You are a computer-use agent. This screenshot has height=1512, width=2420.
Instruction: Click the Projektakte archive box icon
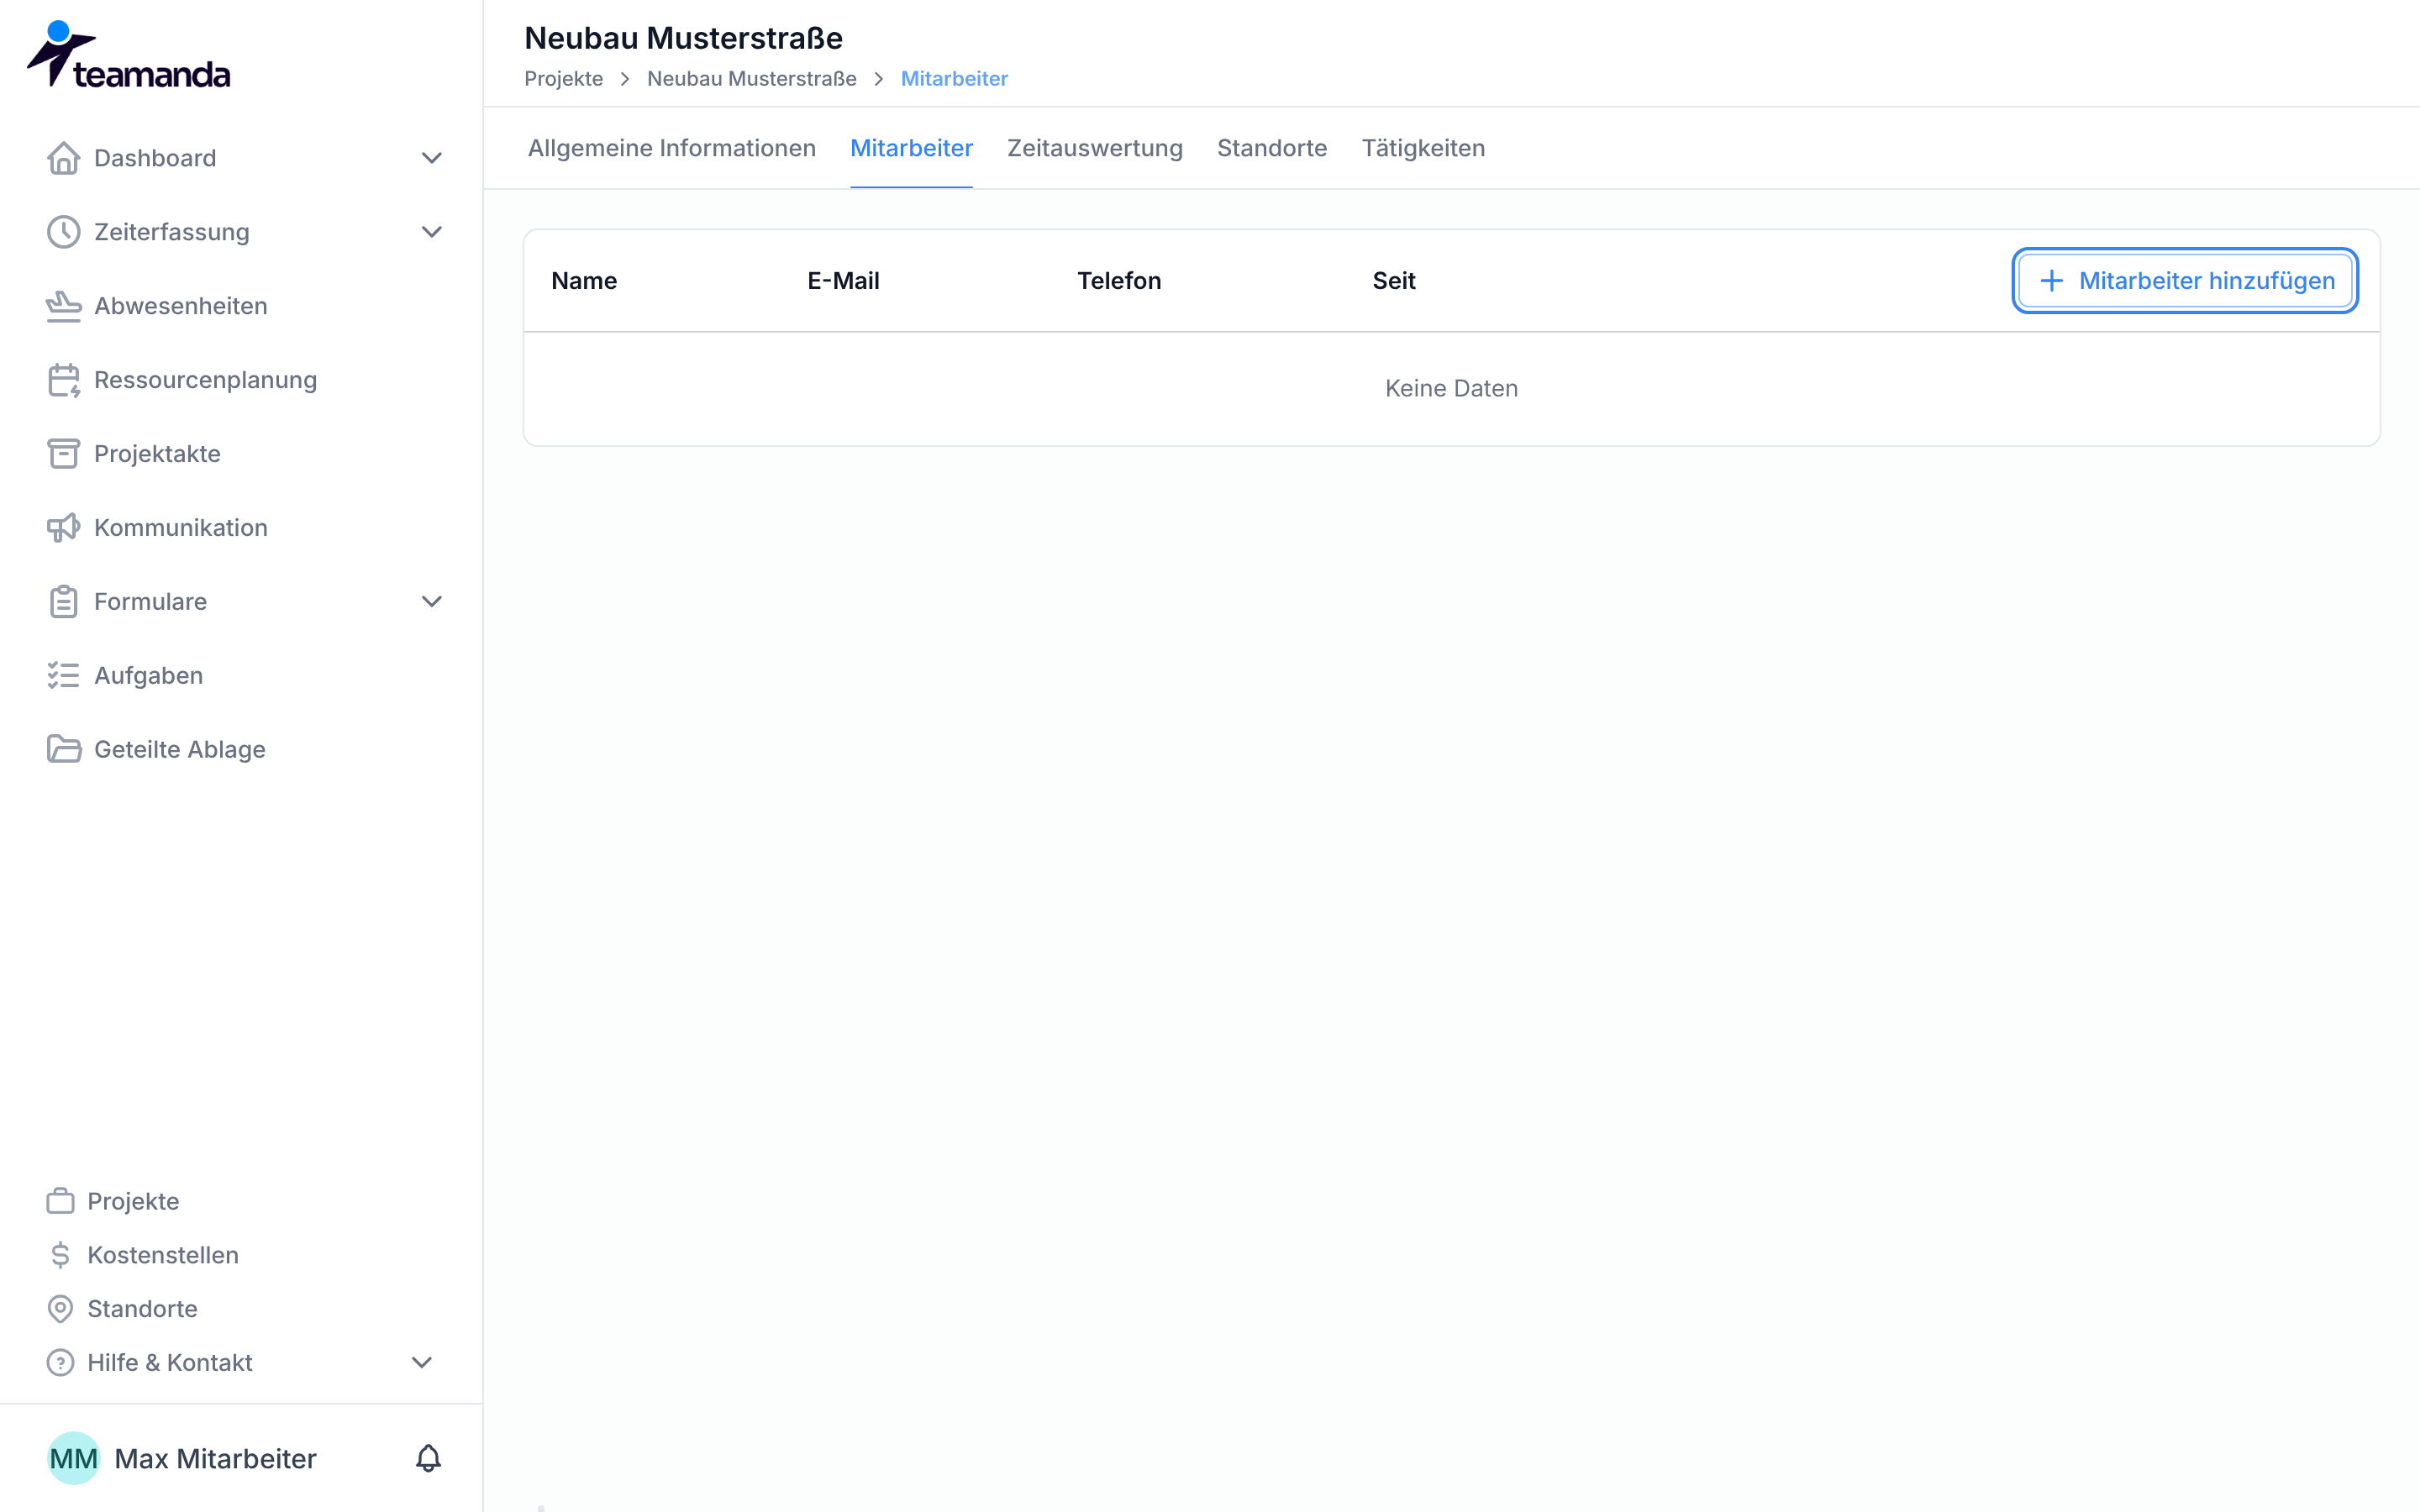[x=64, y=454]
